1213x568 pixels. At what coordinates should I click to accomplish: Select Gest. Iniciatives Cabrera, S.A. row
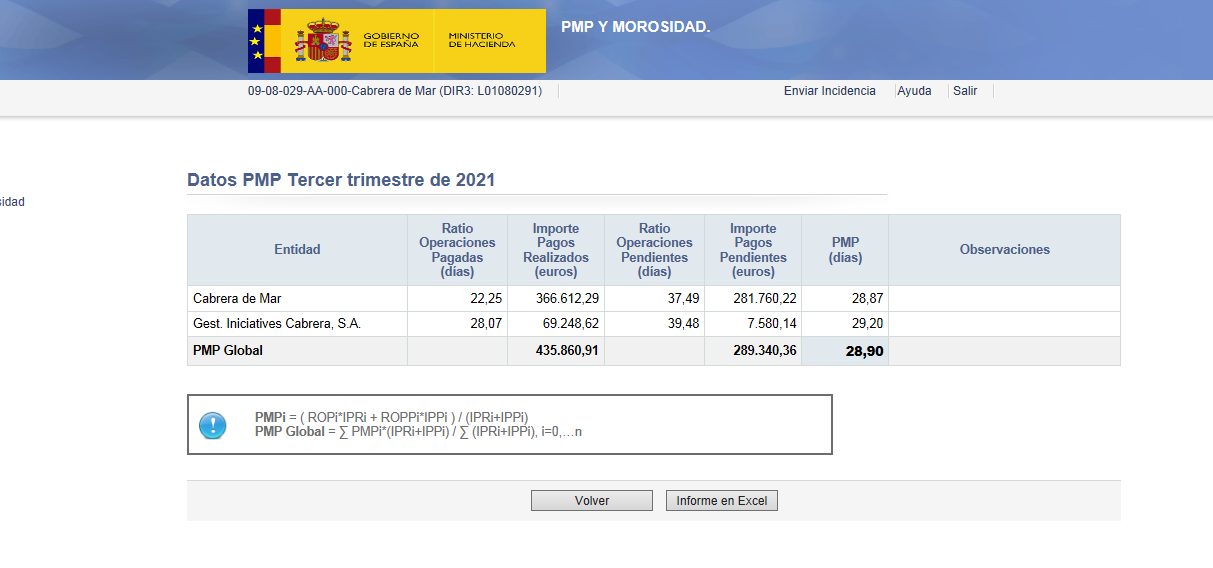(276, 324)
